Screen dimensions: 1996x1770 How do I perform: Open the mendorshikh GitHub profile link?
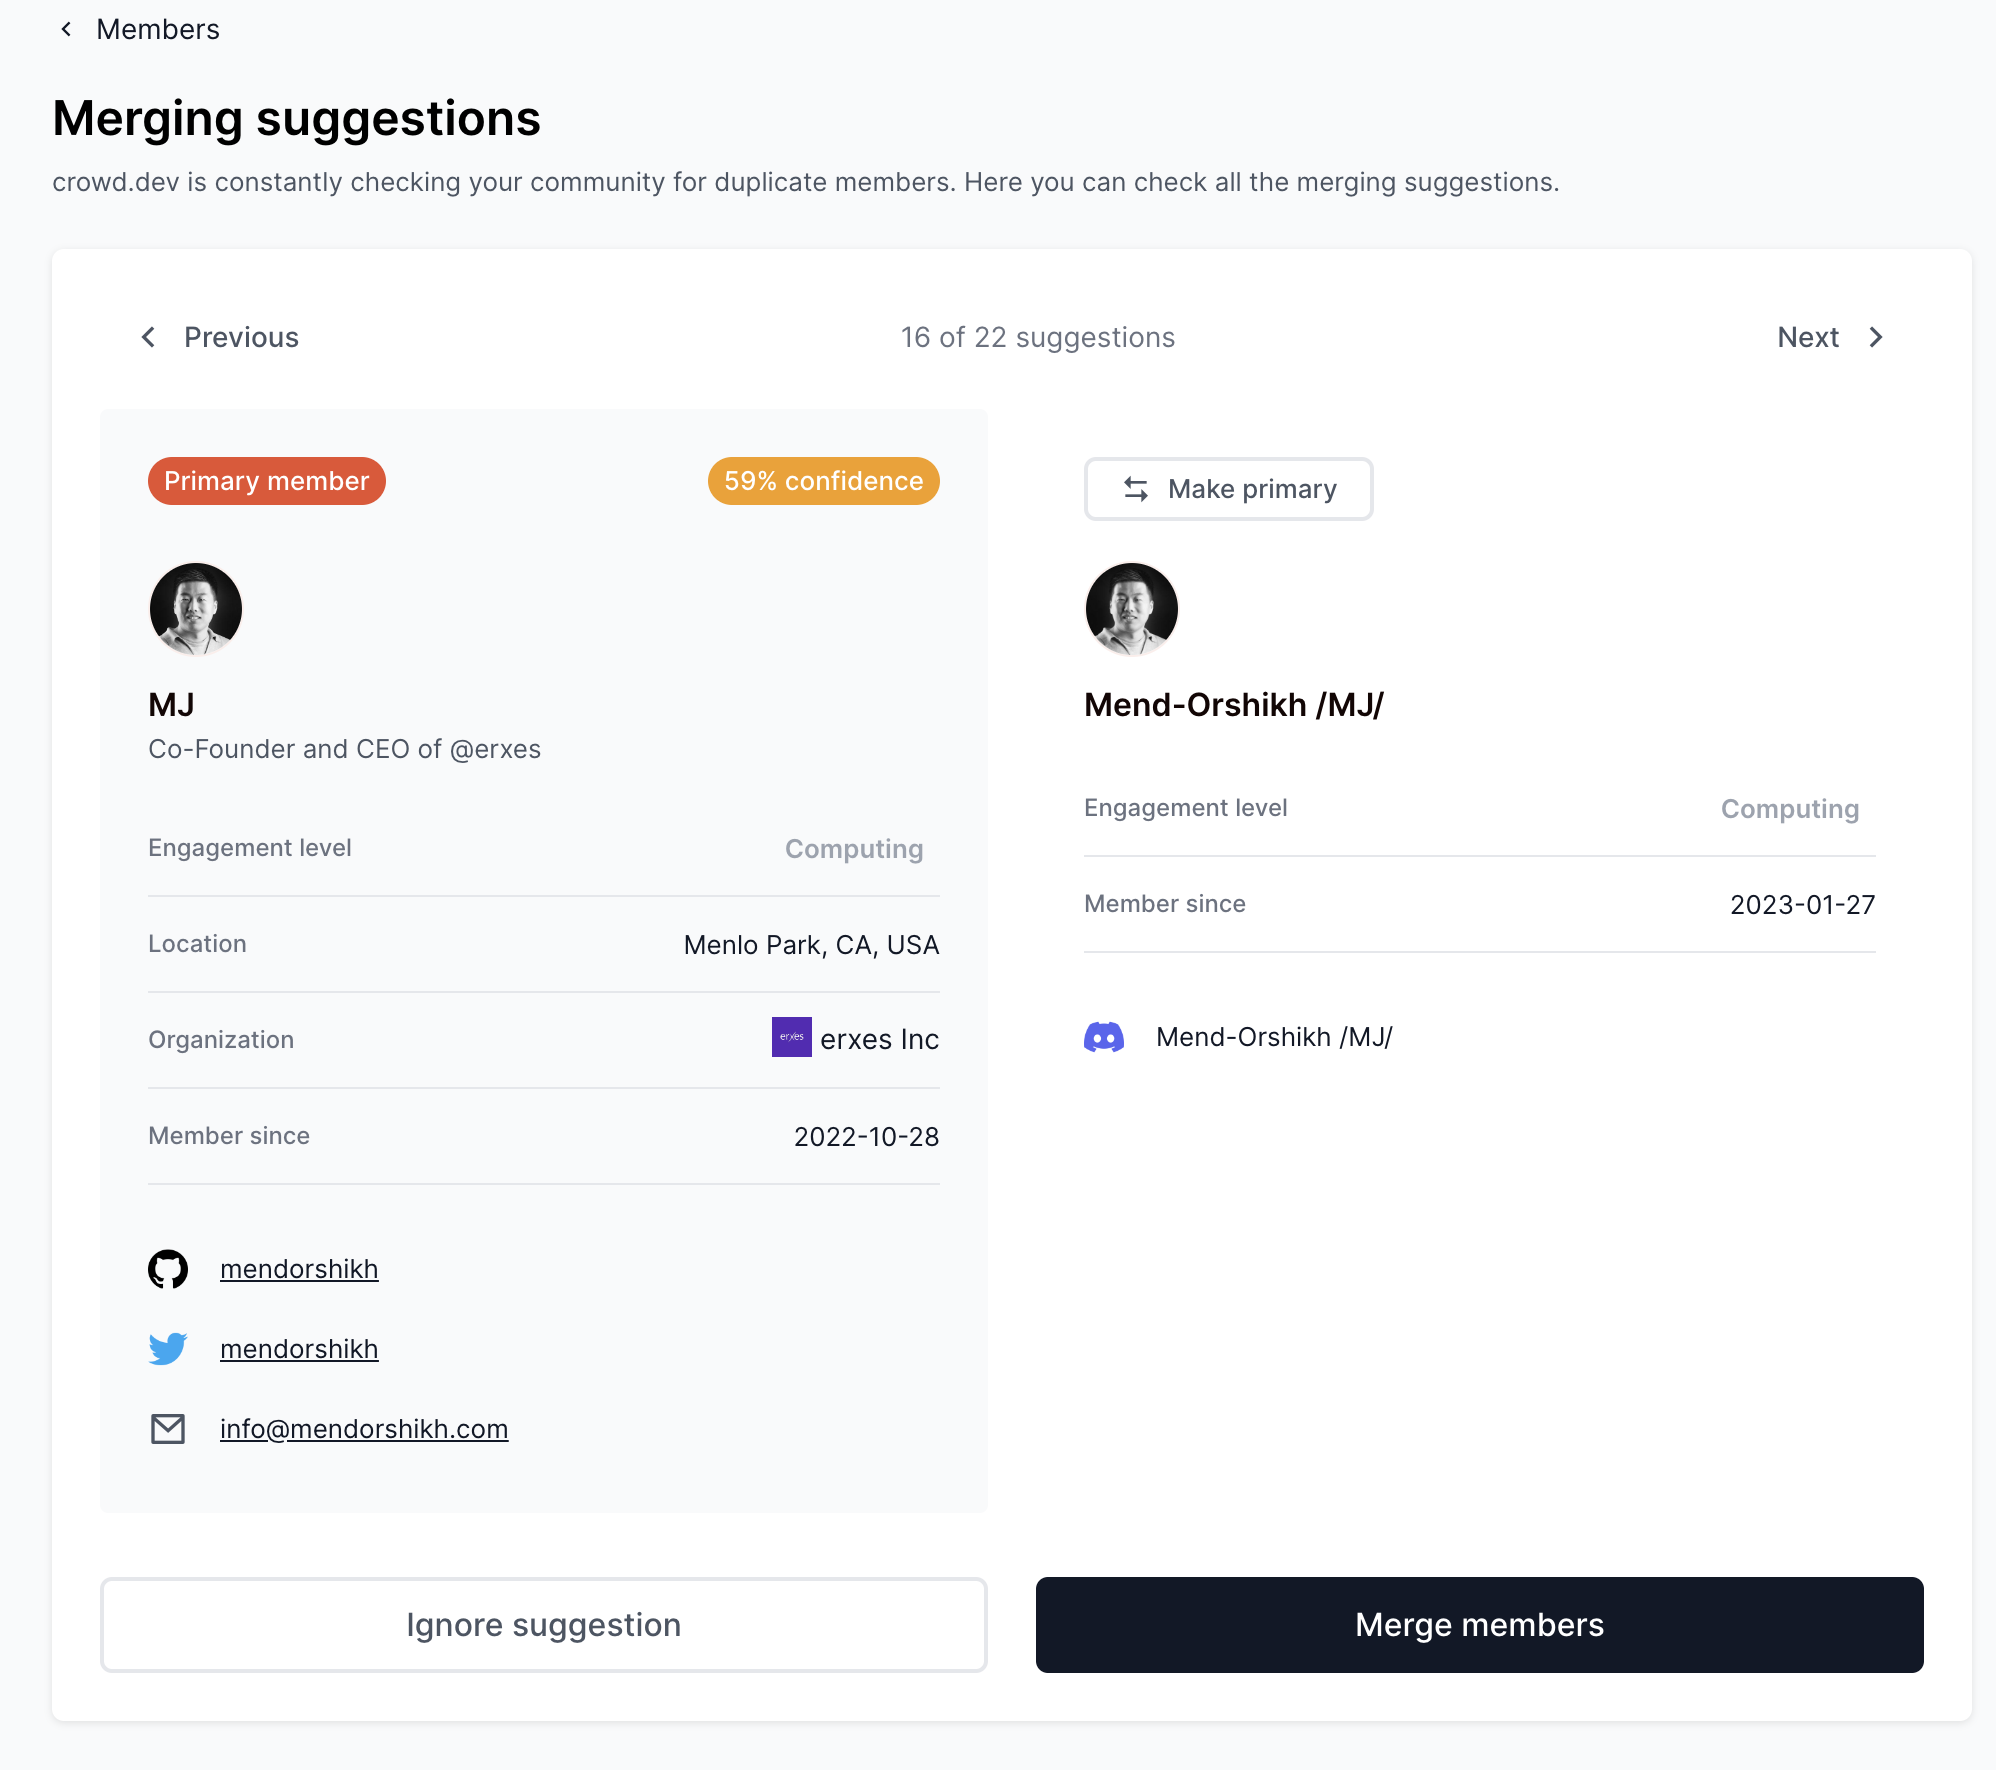pos(299,1269)
